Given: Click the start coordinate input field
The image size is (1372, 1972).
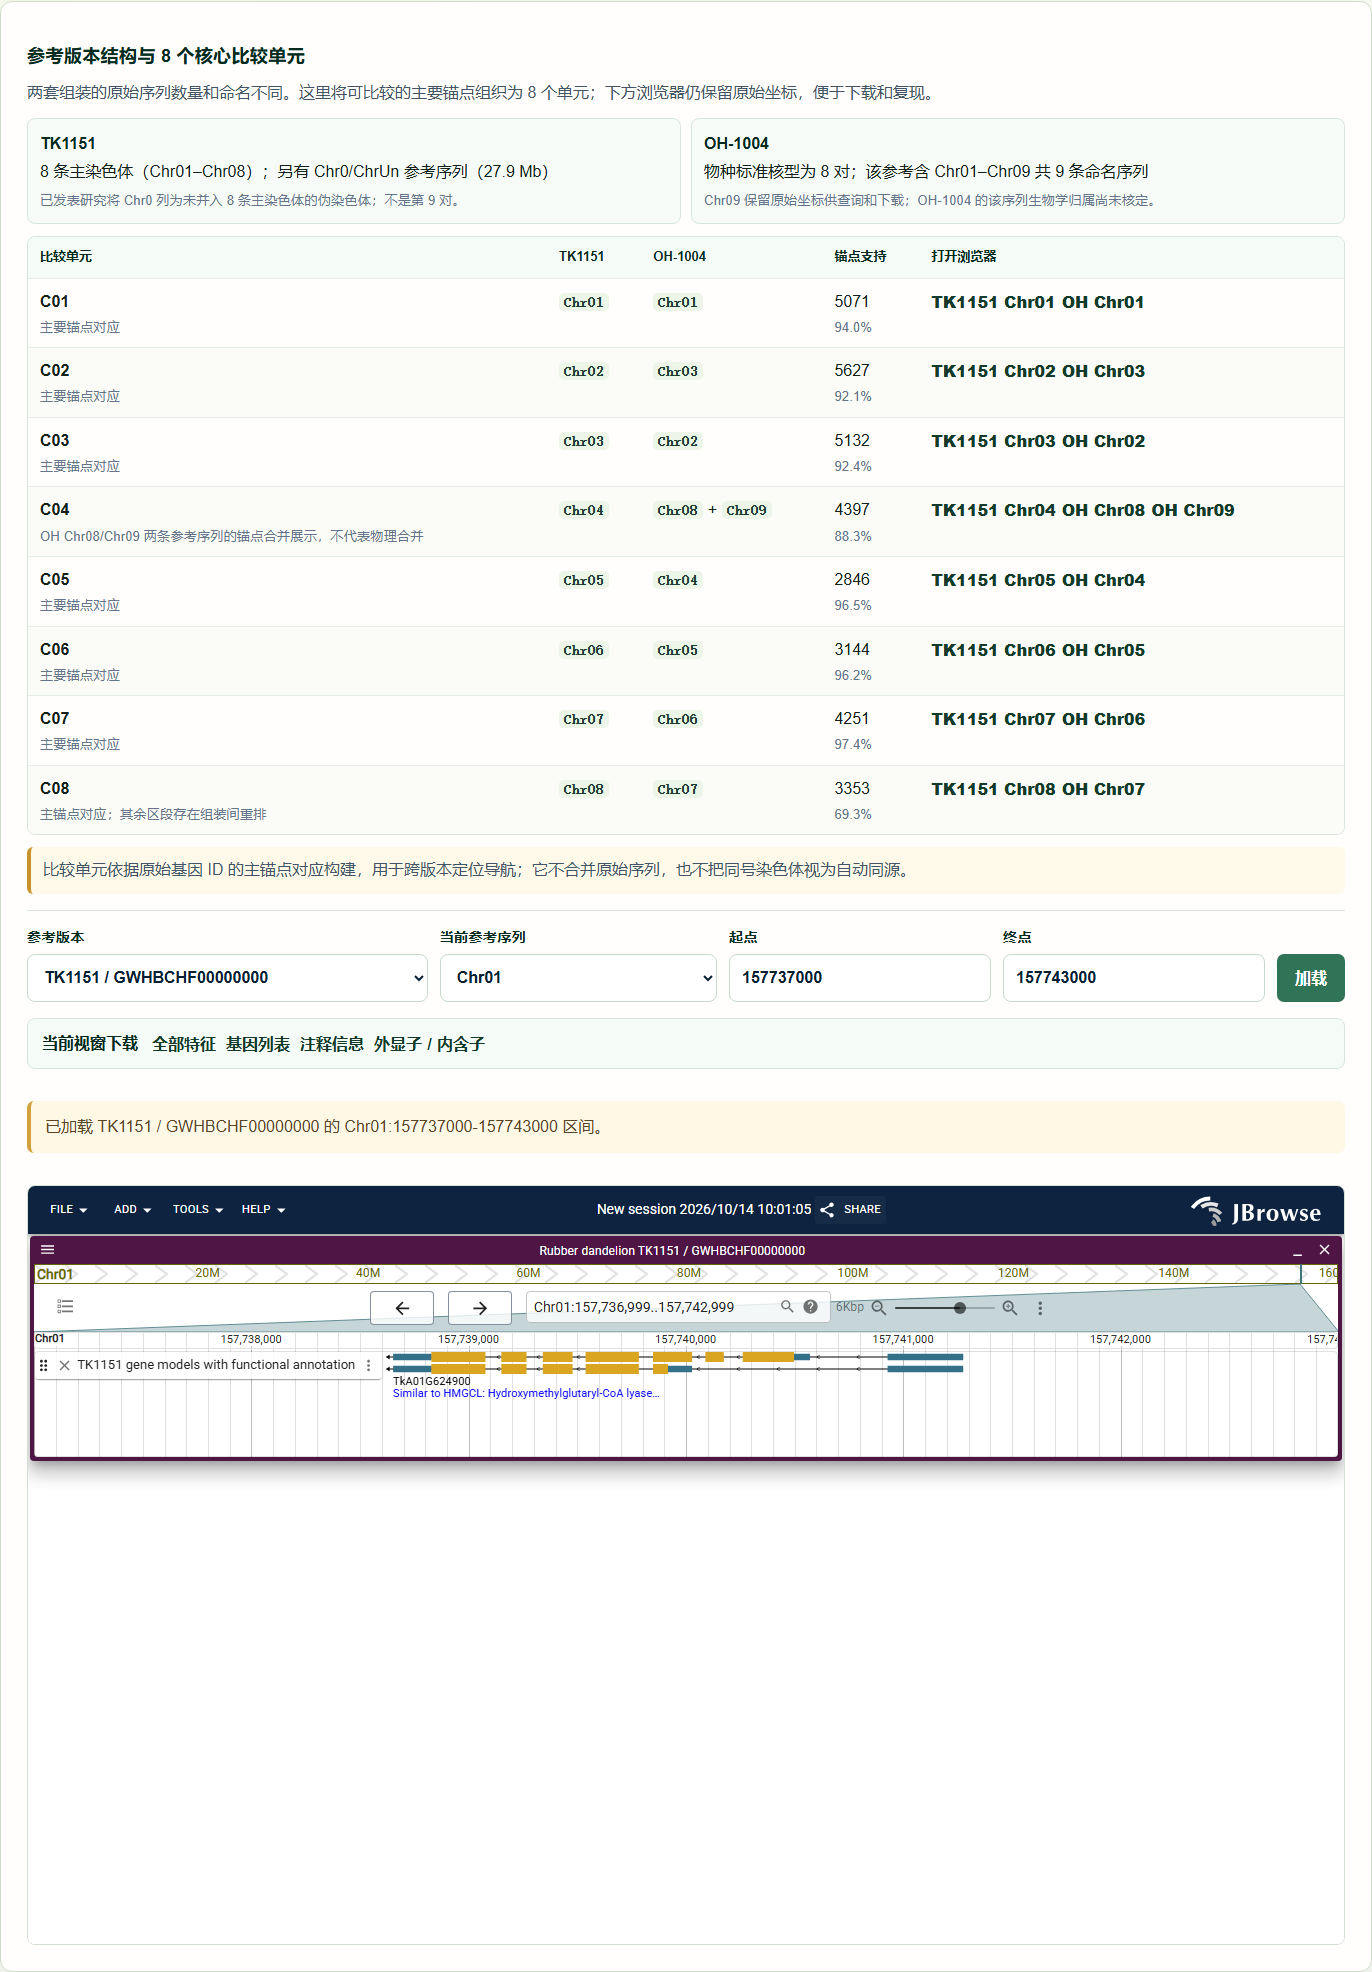Looking at the screenshot, I should coord(860,977).
